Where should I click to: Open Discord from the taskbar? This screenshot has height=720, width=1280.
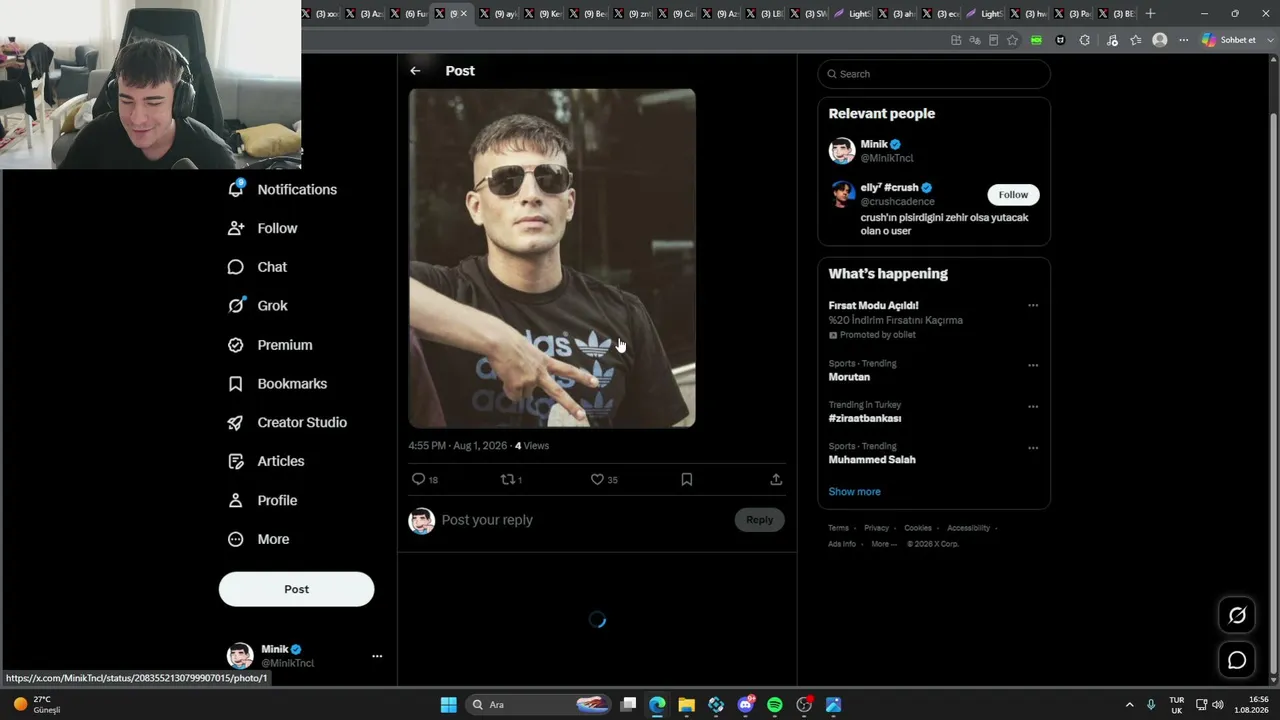pyautogui.click(x=745, y=705)
